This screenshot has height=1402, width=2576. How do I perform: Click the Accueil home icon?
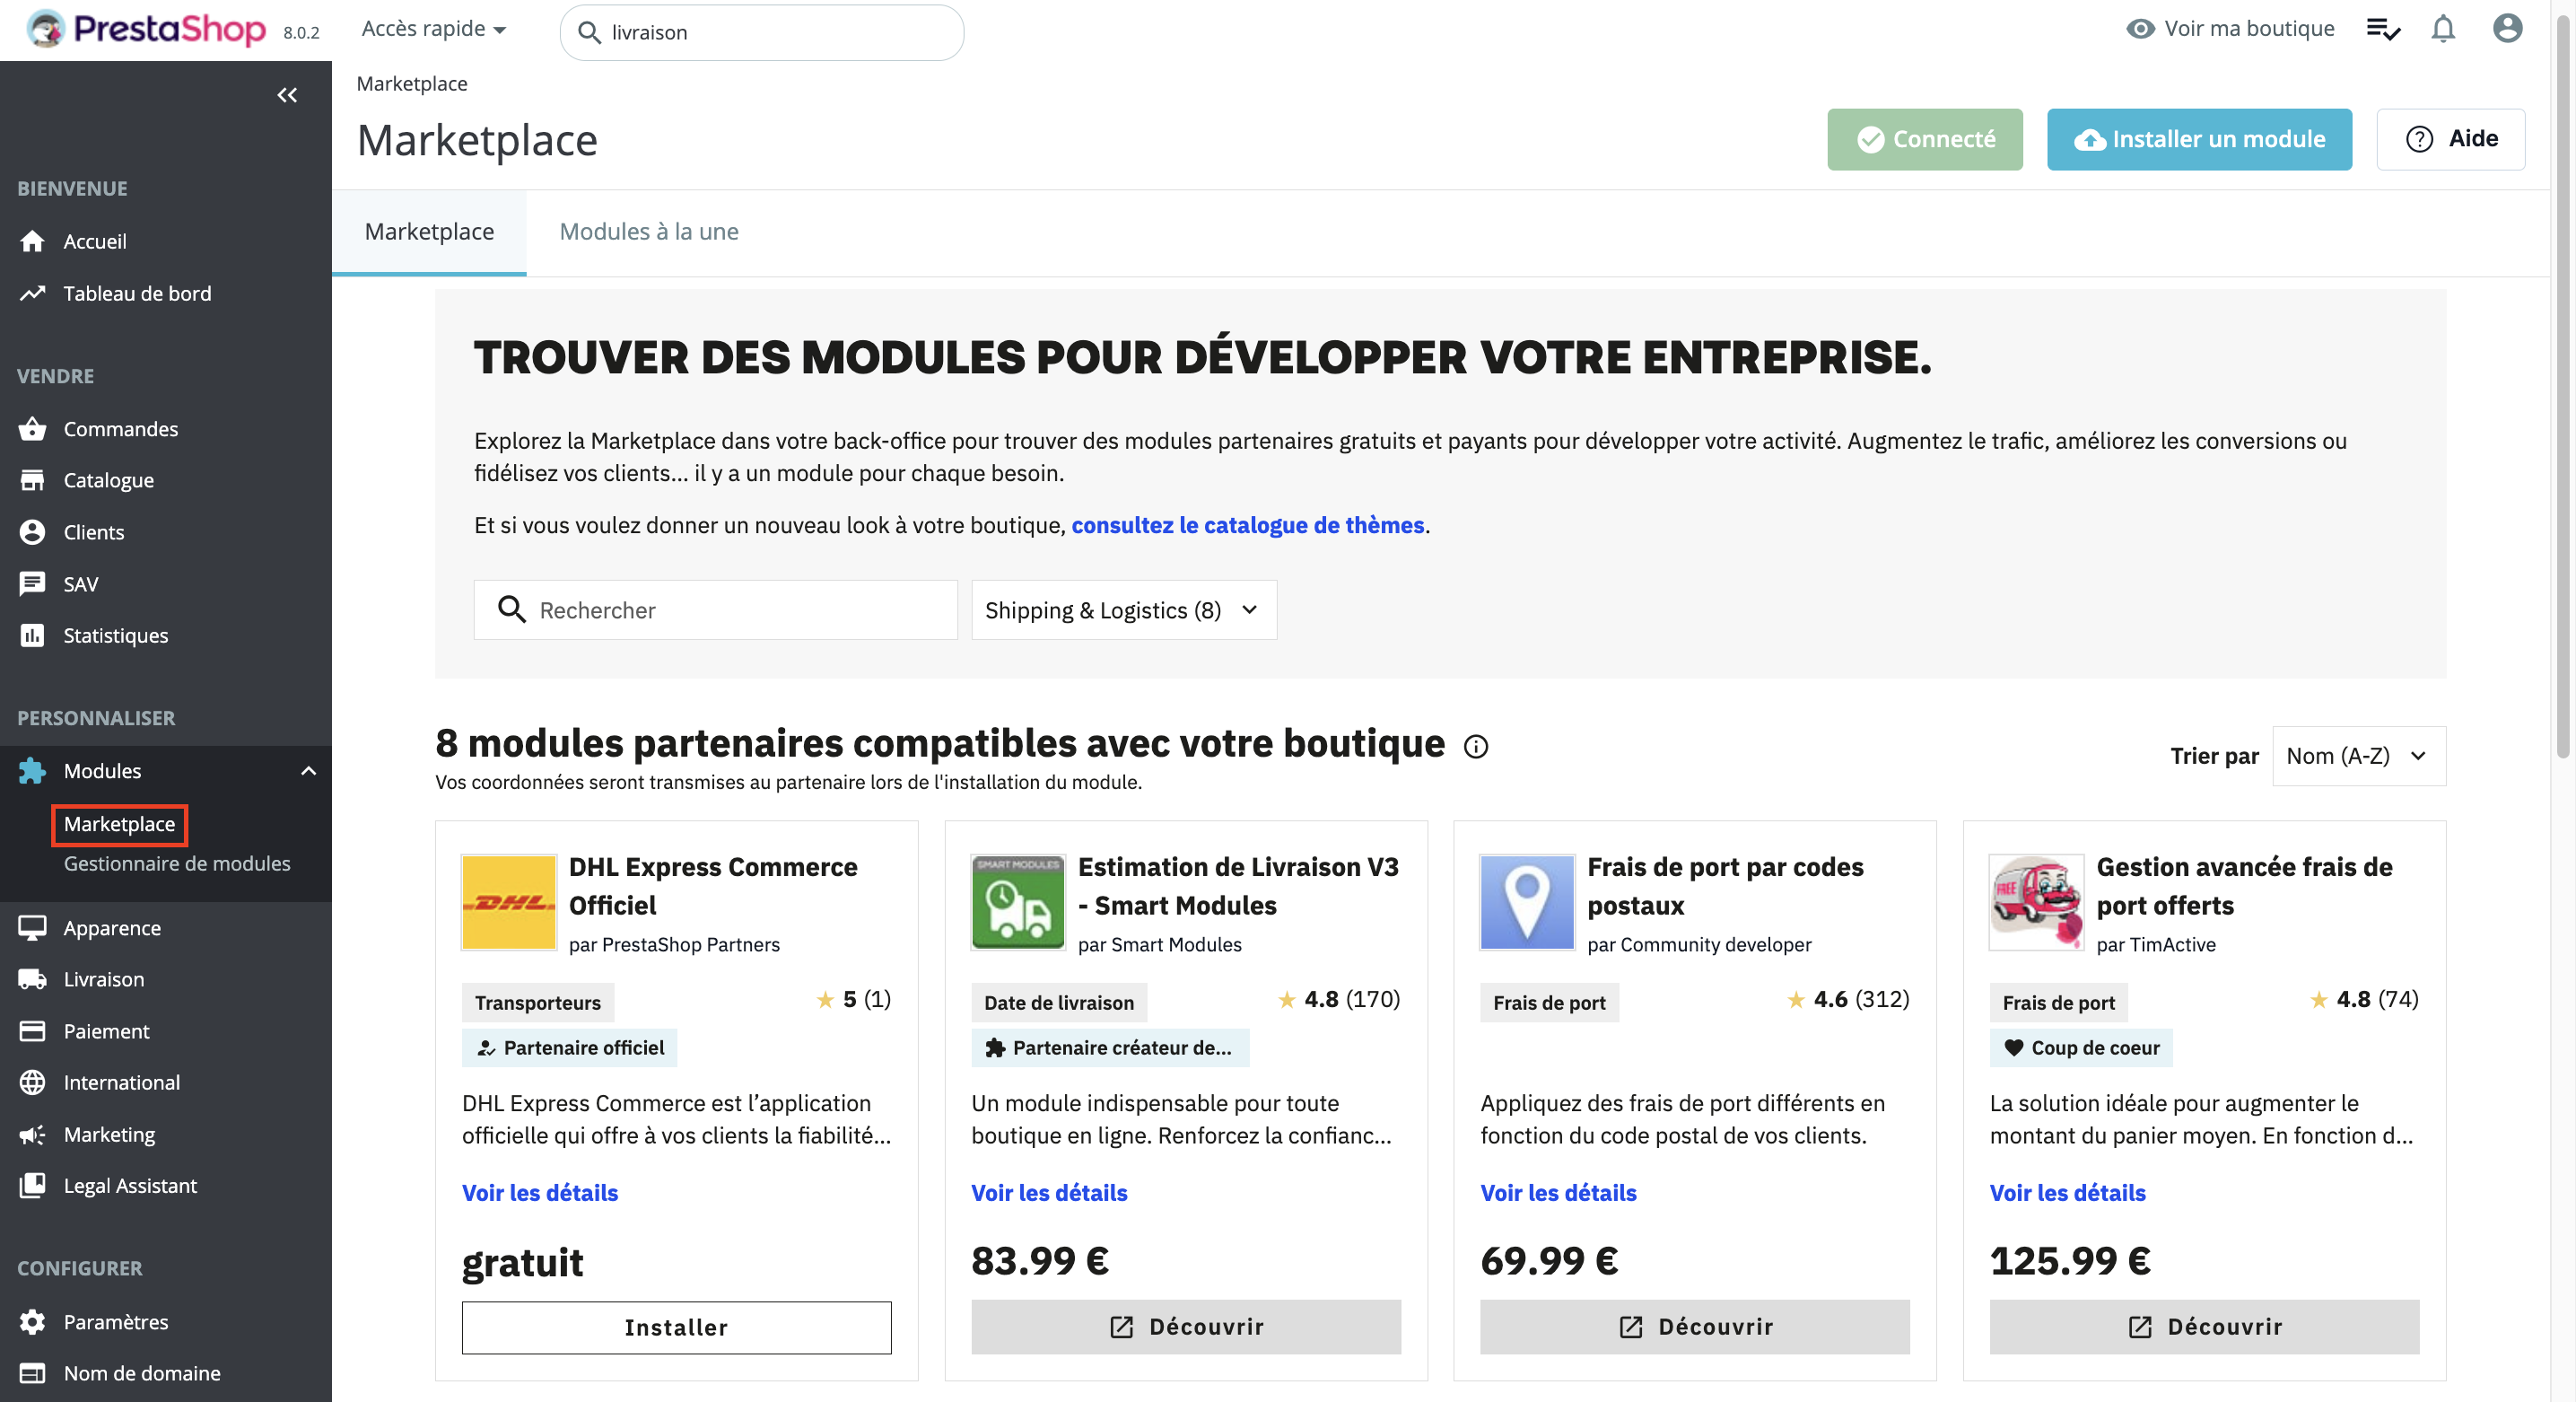tap(32, 241)
